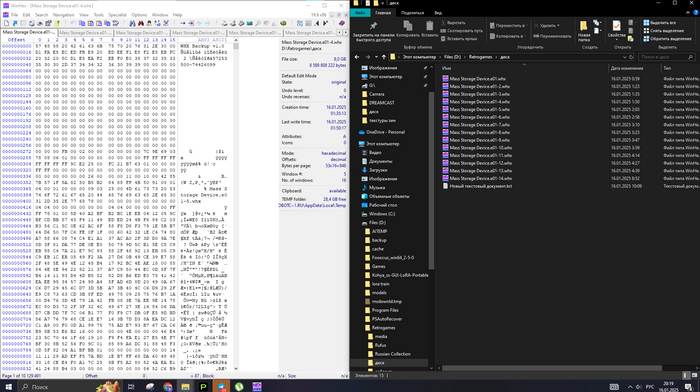Viewport: 700px width, 392px height.
Task: Click the Undo icon in WinHex toolbar
Action: point(73,23)
